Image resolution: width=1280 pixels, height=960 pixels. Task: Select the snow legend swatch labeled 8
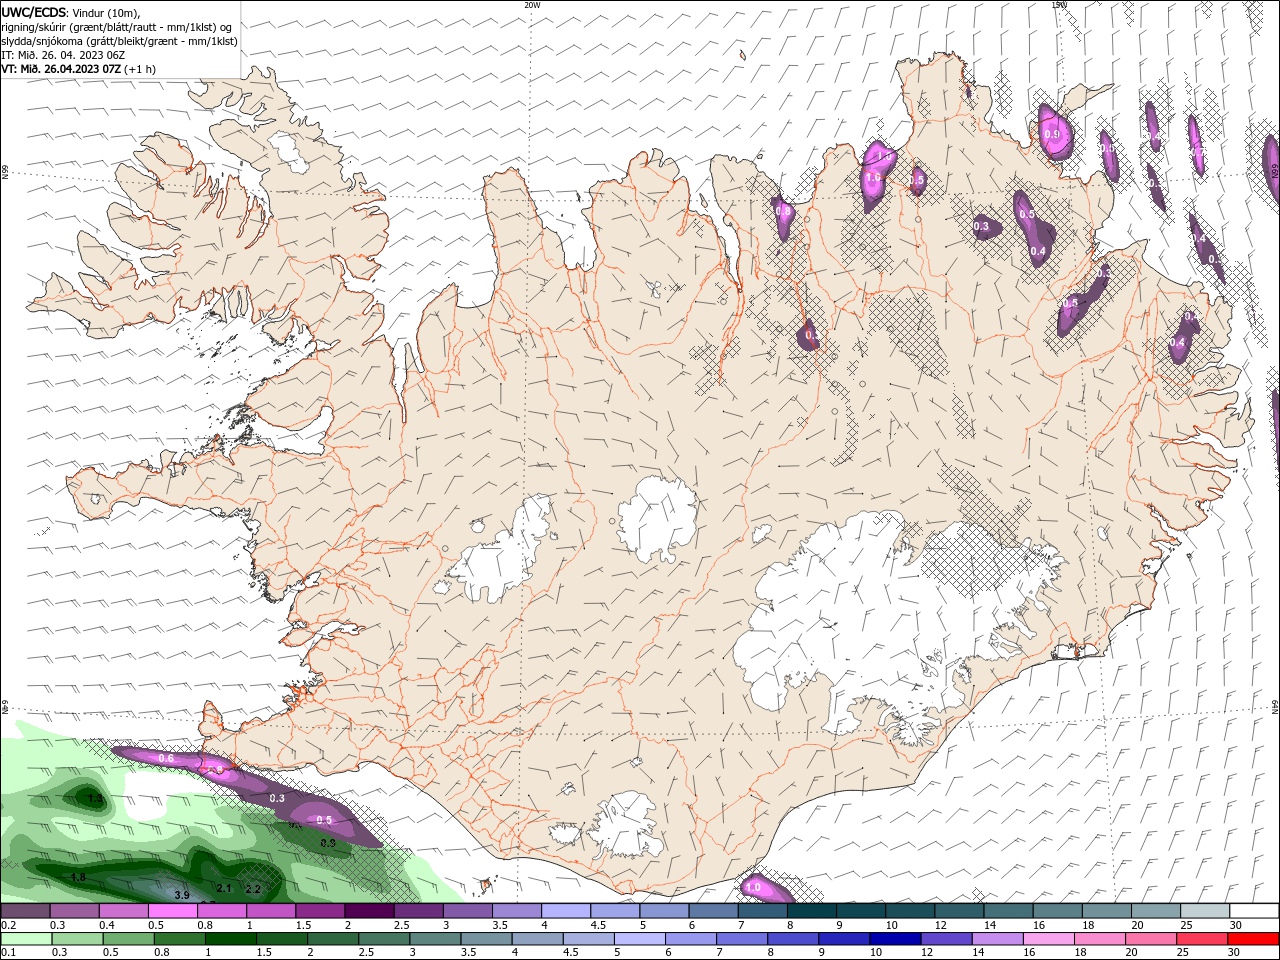pos(811,910)
